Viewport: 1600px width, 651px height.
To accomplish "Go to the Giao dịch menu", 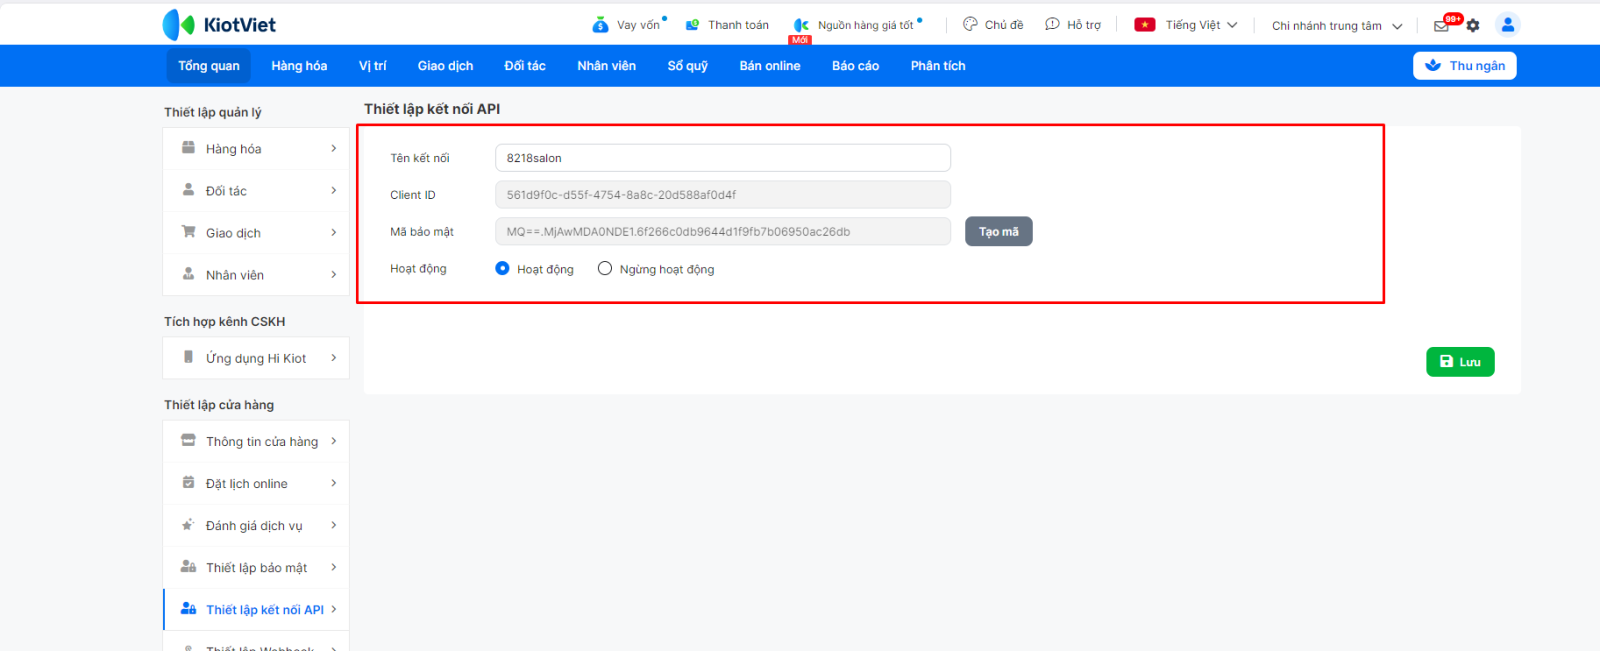I will tap(445, 66).
